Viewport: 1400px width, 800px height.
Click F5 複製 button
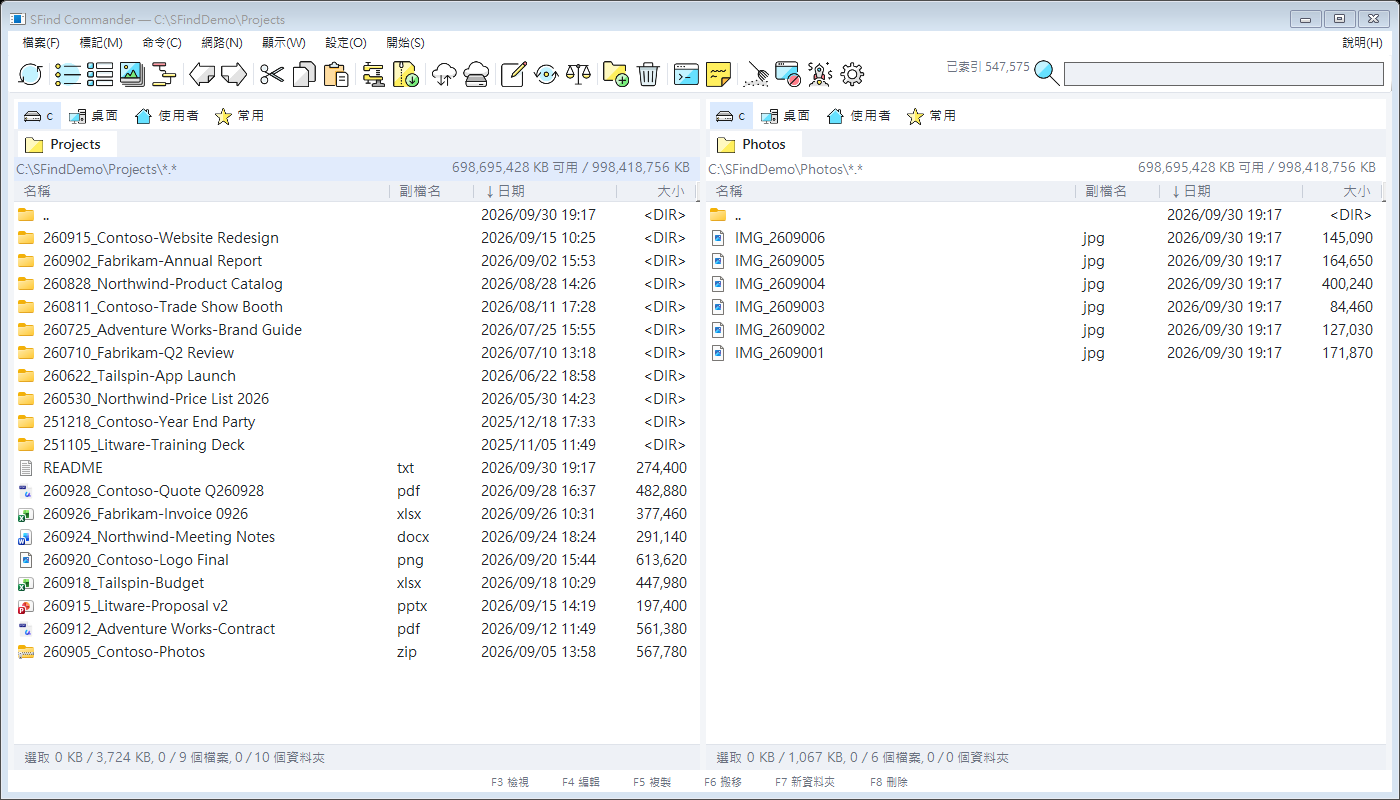(652, 782)
